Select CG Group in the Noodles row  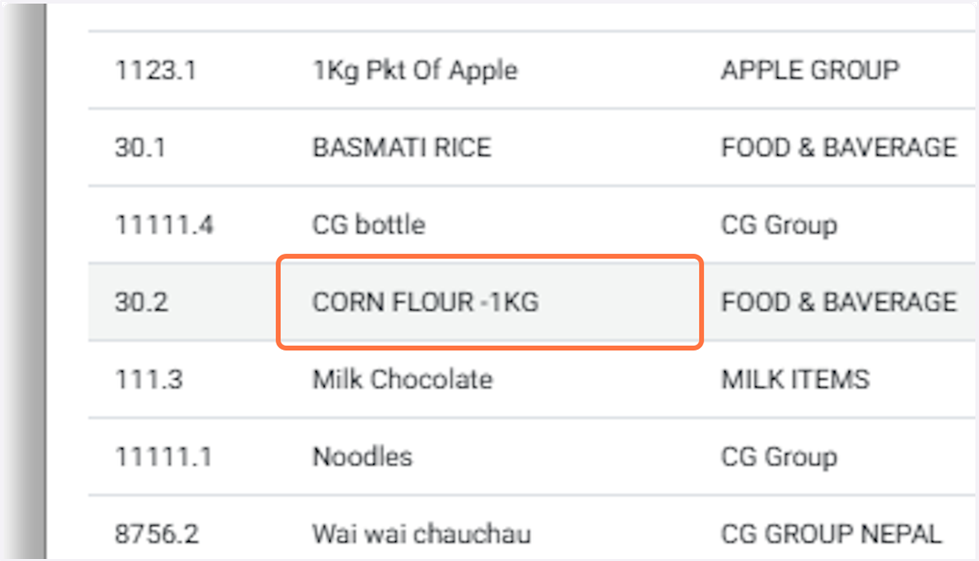[778, 457]
